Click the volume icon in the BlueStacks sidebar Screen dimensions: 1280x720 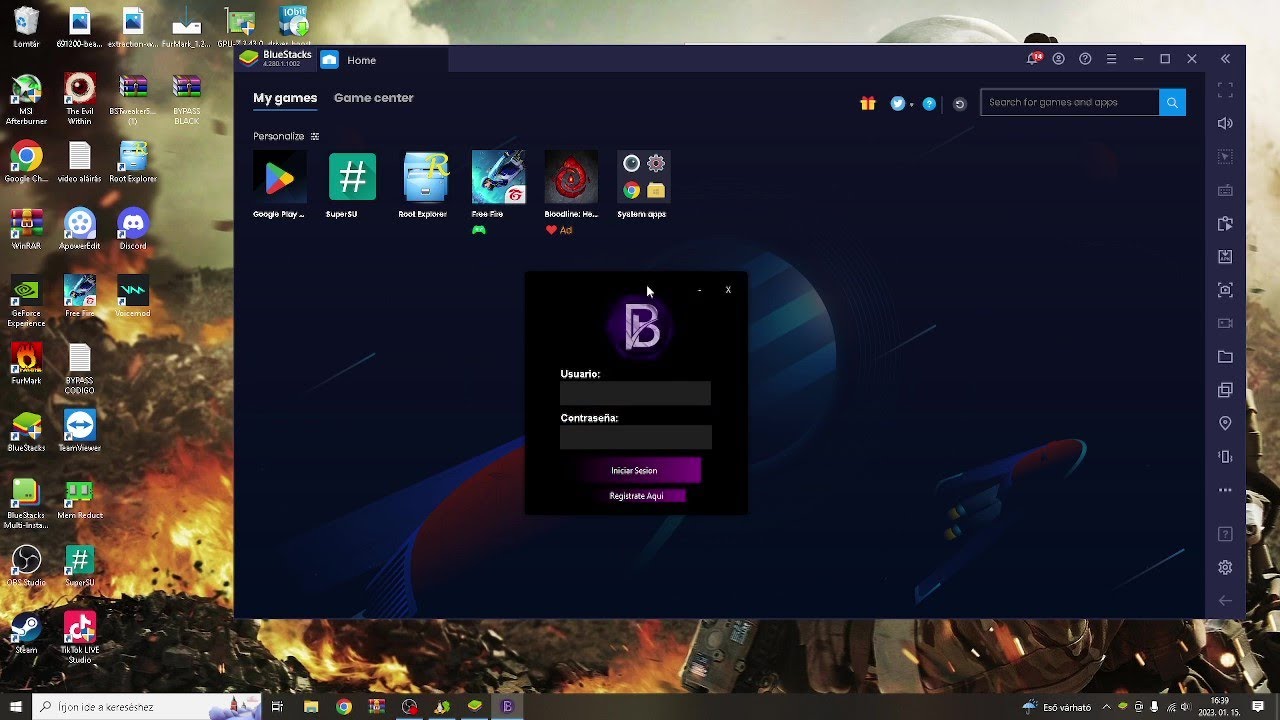point(1225,123)
